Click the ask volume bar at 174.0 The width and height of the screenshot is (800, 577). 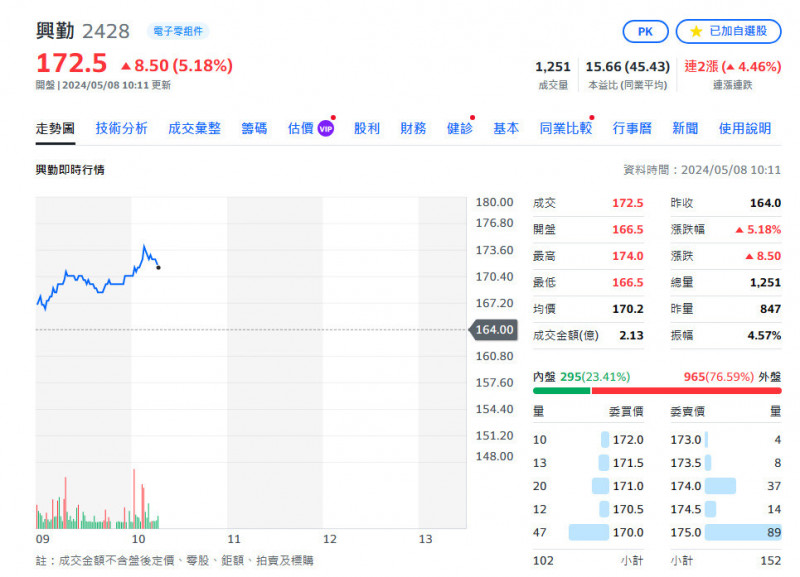coord(720,486)
